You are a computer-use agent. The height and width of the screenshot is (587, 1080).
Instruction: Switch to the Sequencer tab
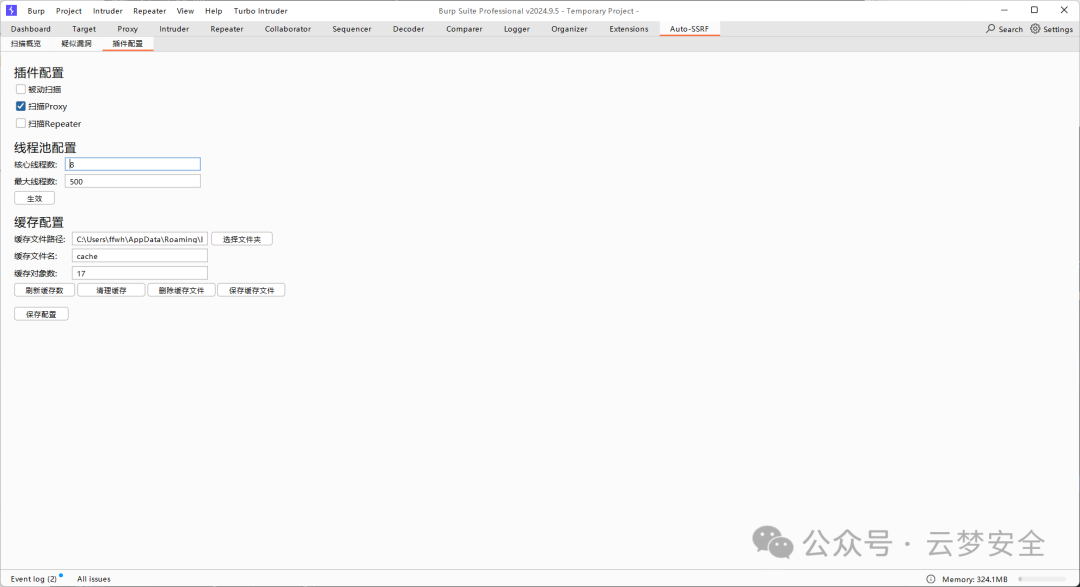coord(352,29)
